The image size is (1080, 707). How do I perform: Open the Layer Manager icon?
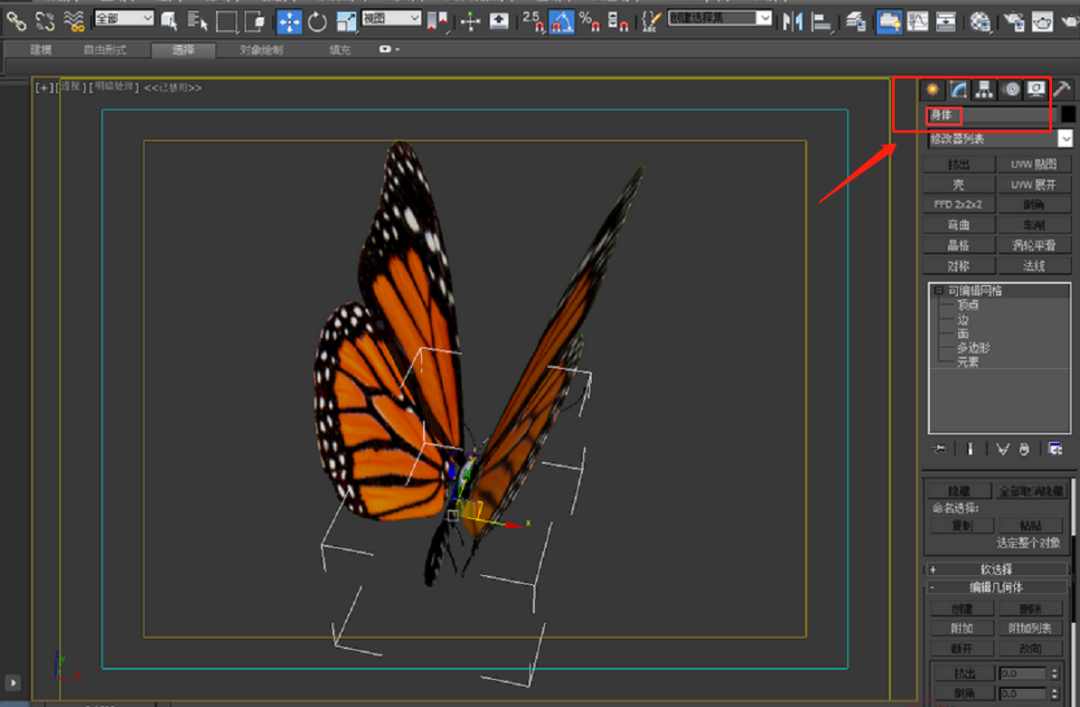(x=855, y=21)
